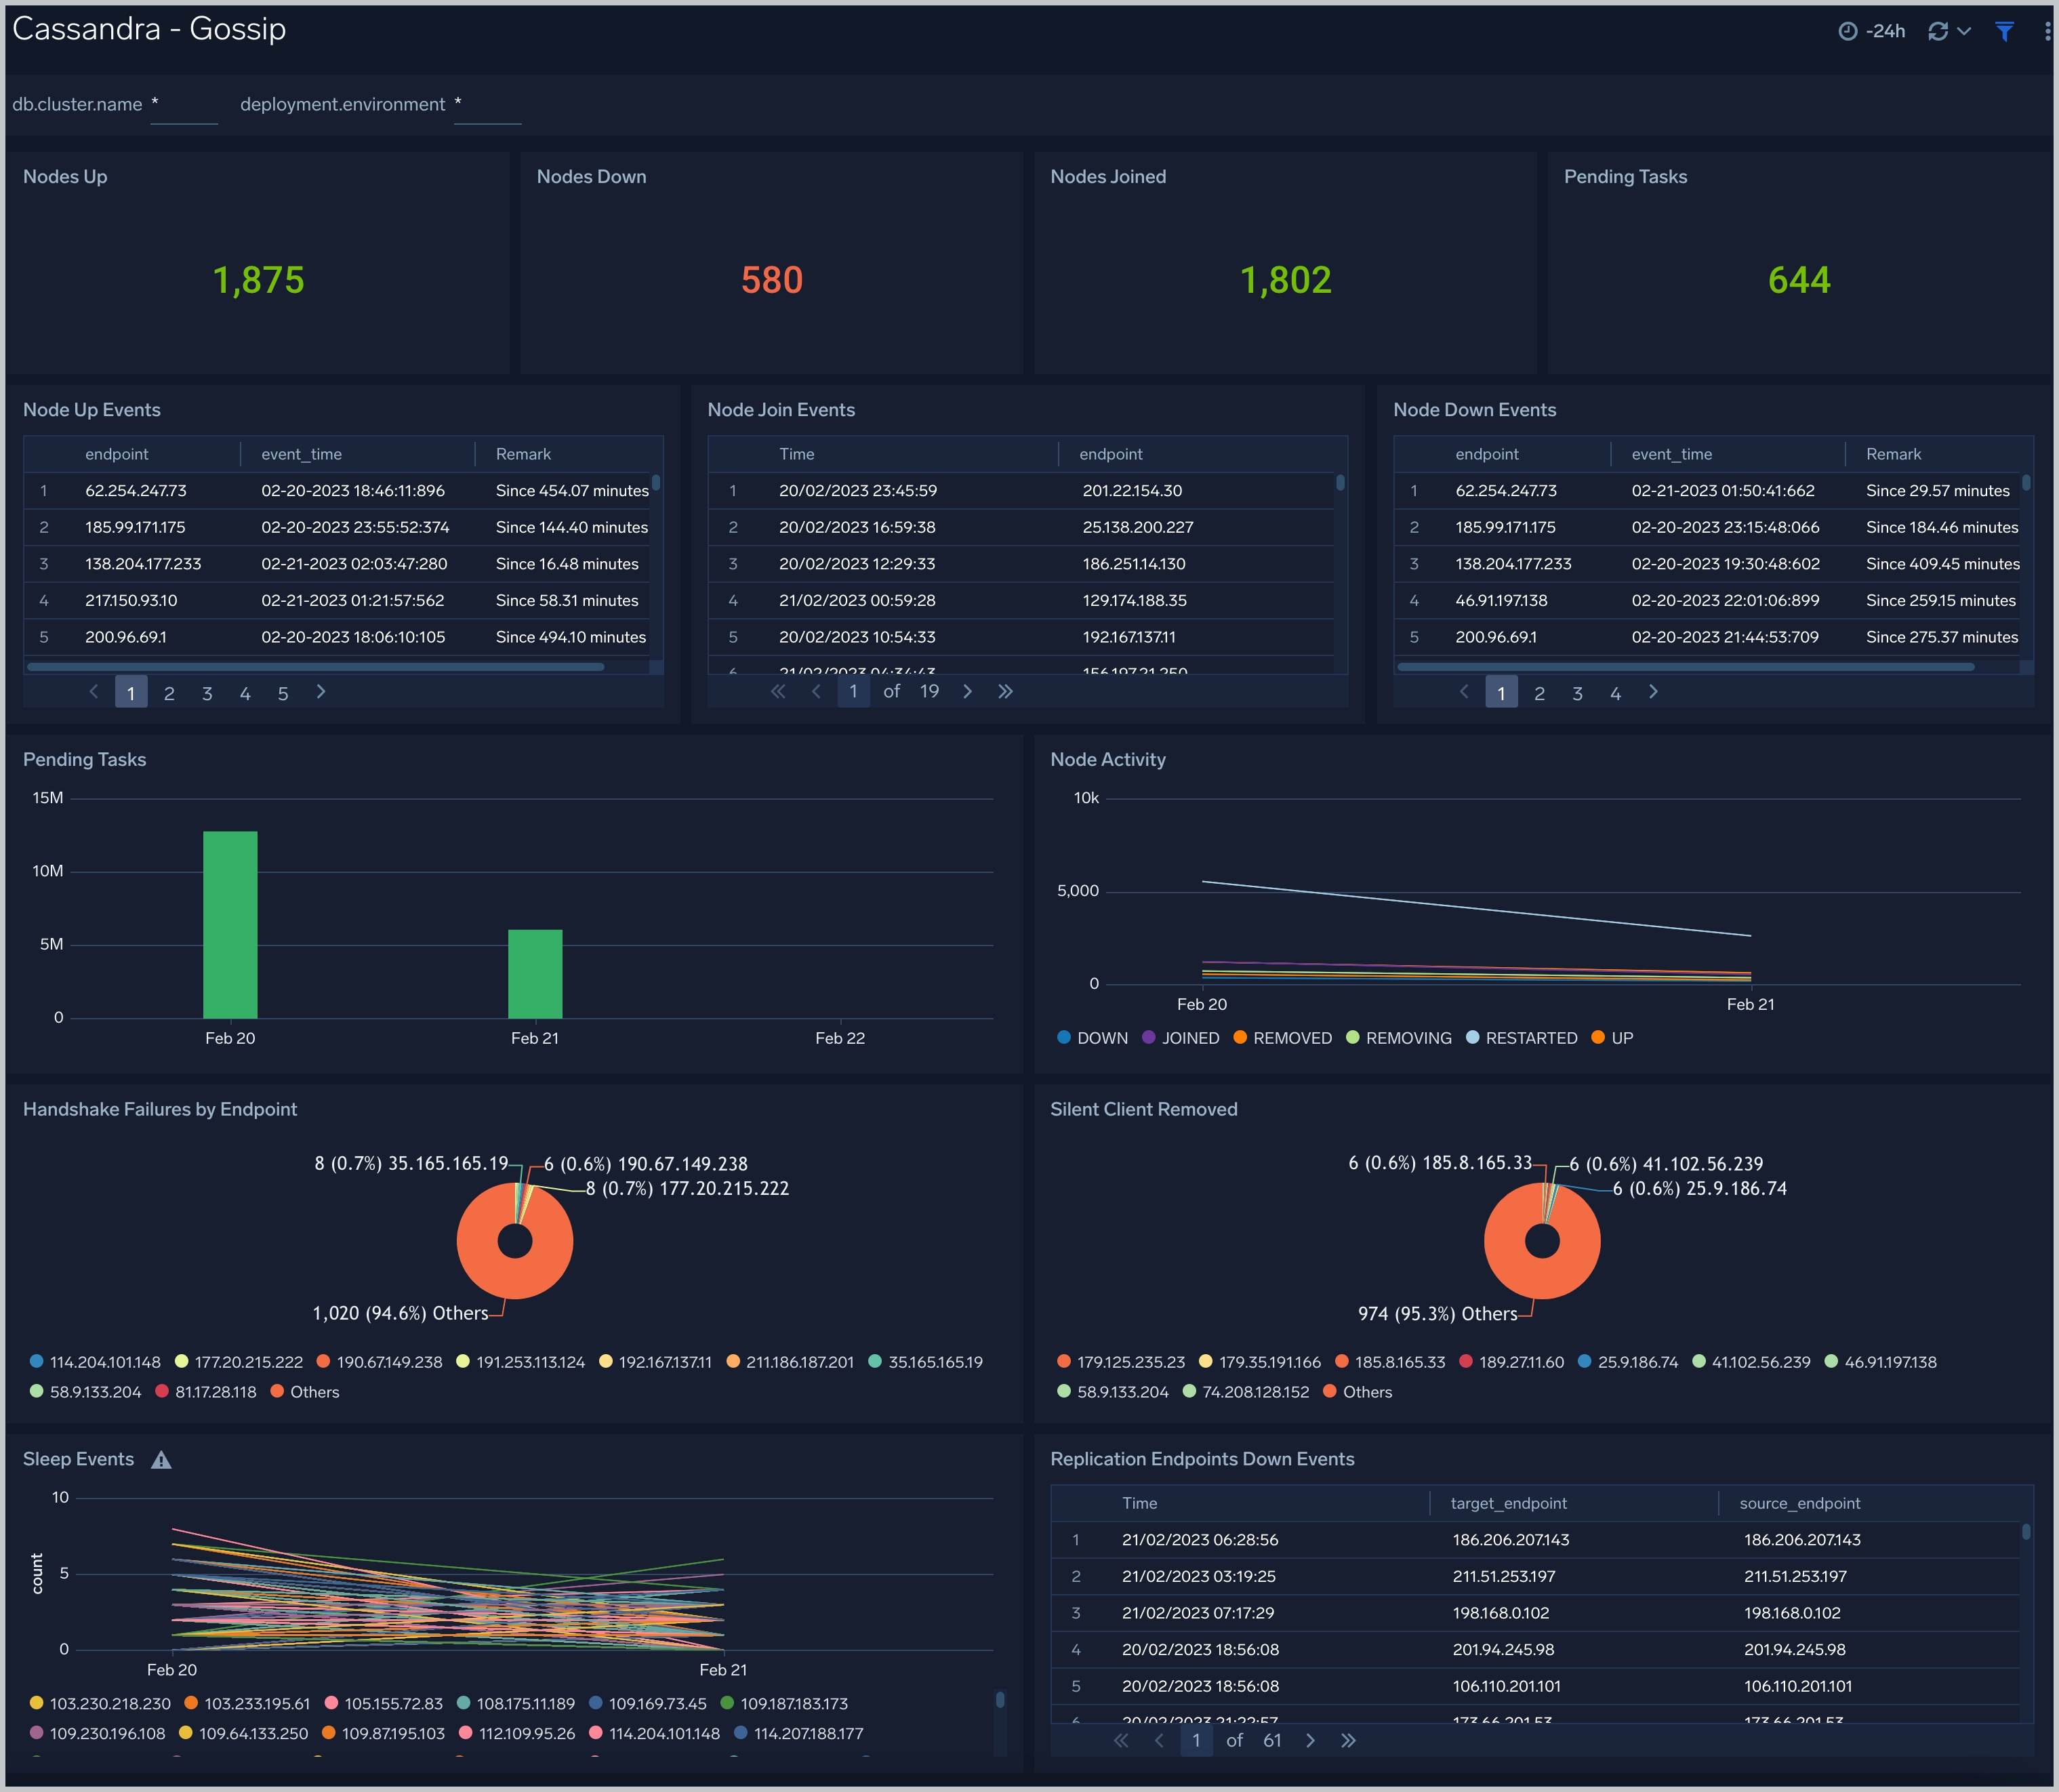Viewport: 2059px width, 1792px height.
Task: Click the deployment.environment filter input
Action: click(488, 105)
